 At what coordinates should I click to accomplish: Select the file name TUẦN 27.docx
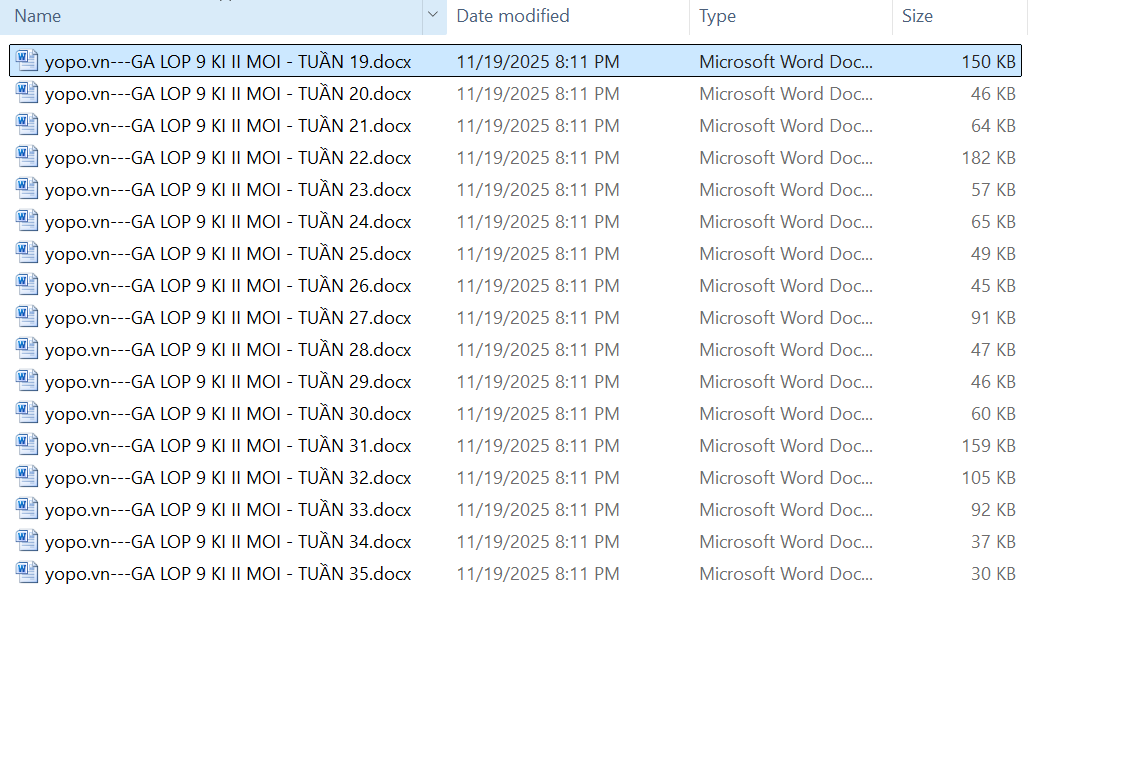(x=228, y=318)
